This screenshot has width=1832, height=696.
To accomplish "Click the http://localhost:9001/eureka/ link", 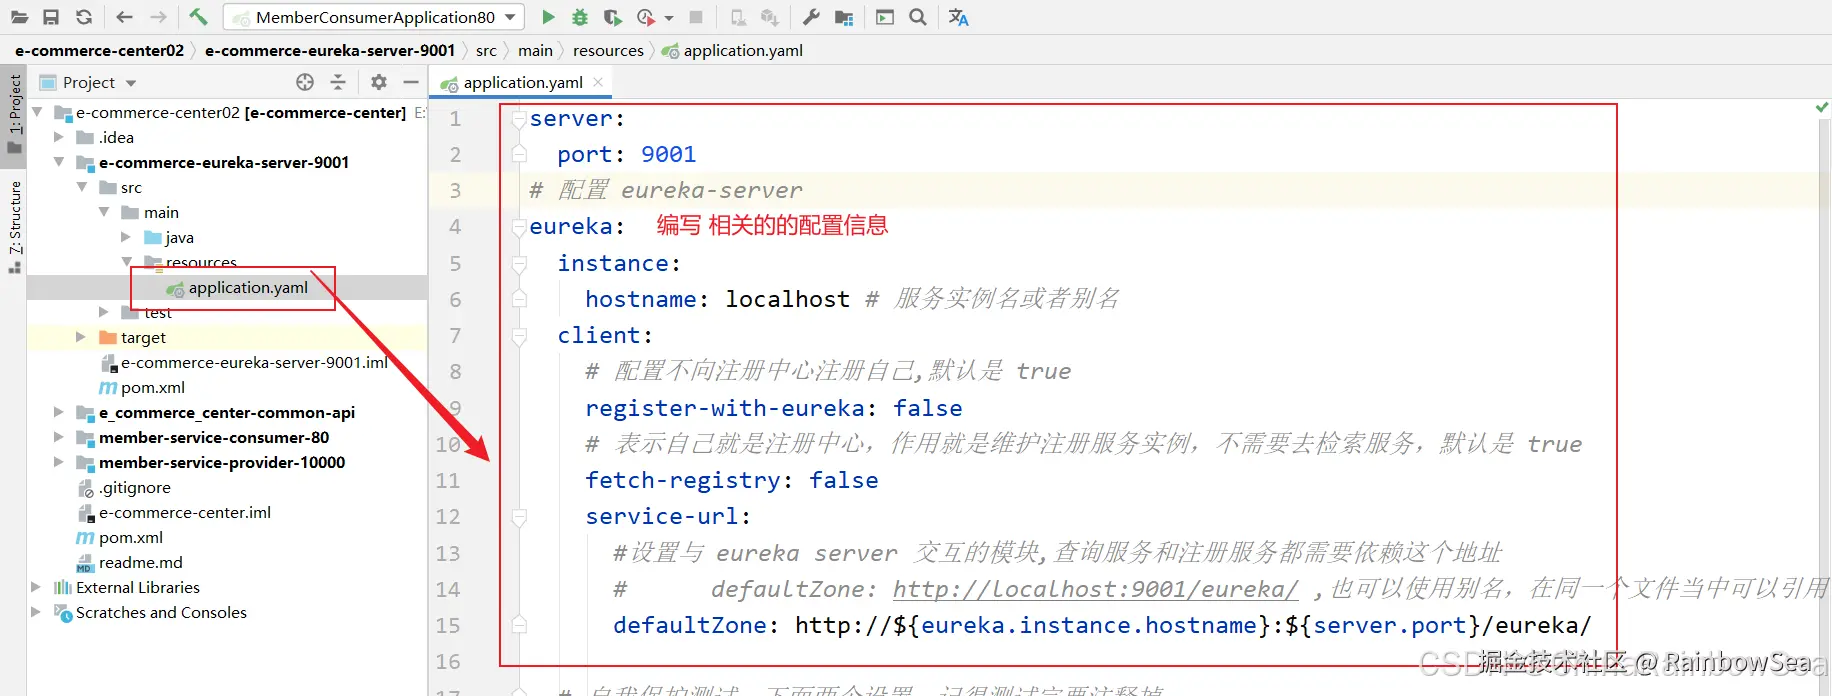I will click(1095, 589).
